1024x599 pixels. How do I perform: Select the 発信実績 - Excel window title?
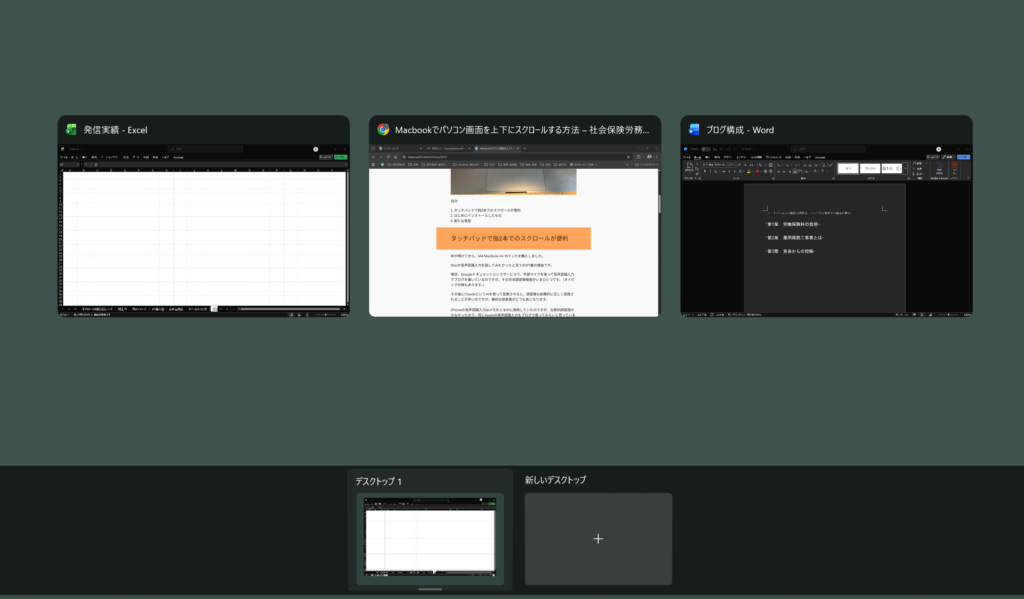pyautogui.click(x=116, y=130)
